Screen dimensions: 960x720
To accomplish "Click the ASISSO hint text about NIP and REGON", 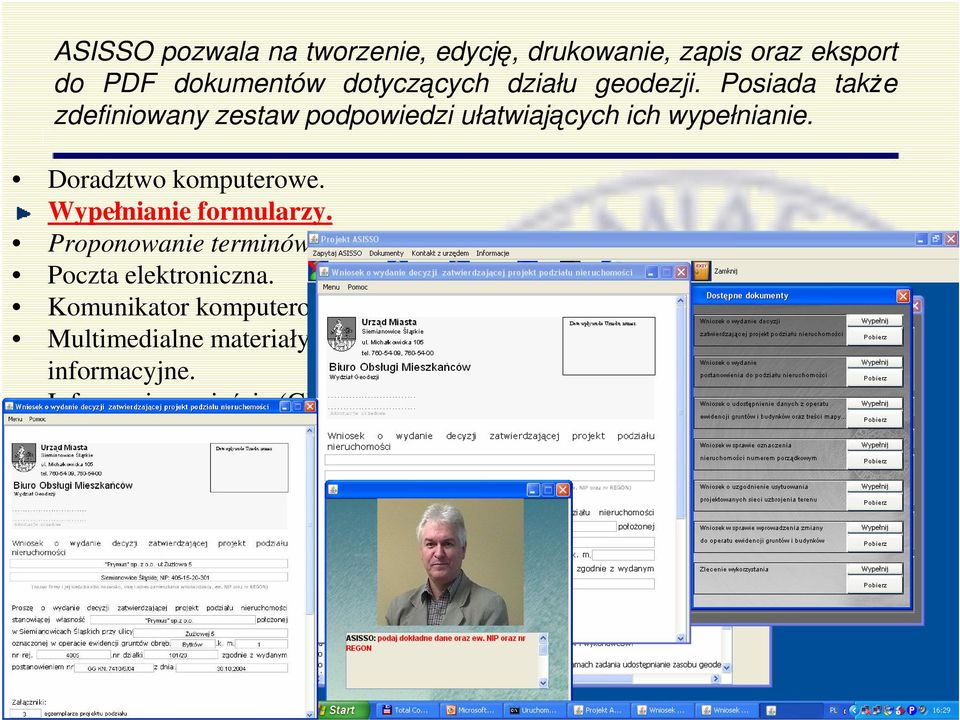I will (435, 643).
